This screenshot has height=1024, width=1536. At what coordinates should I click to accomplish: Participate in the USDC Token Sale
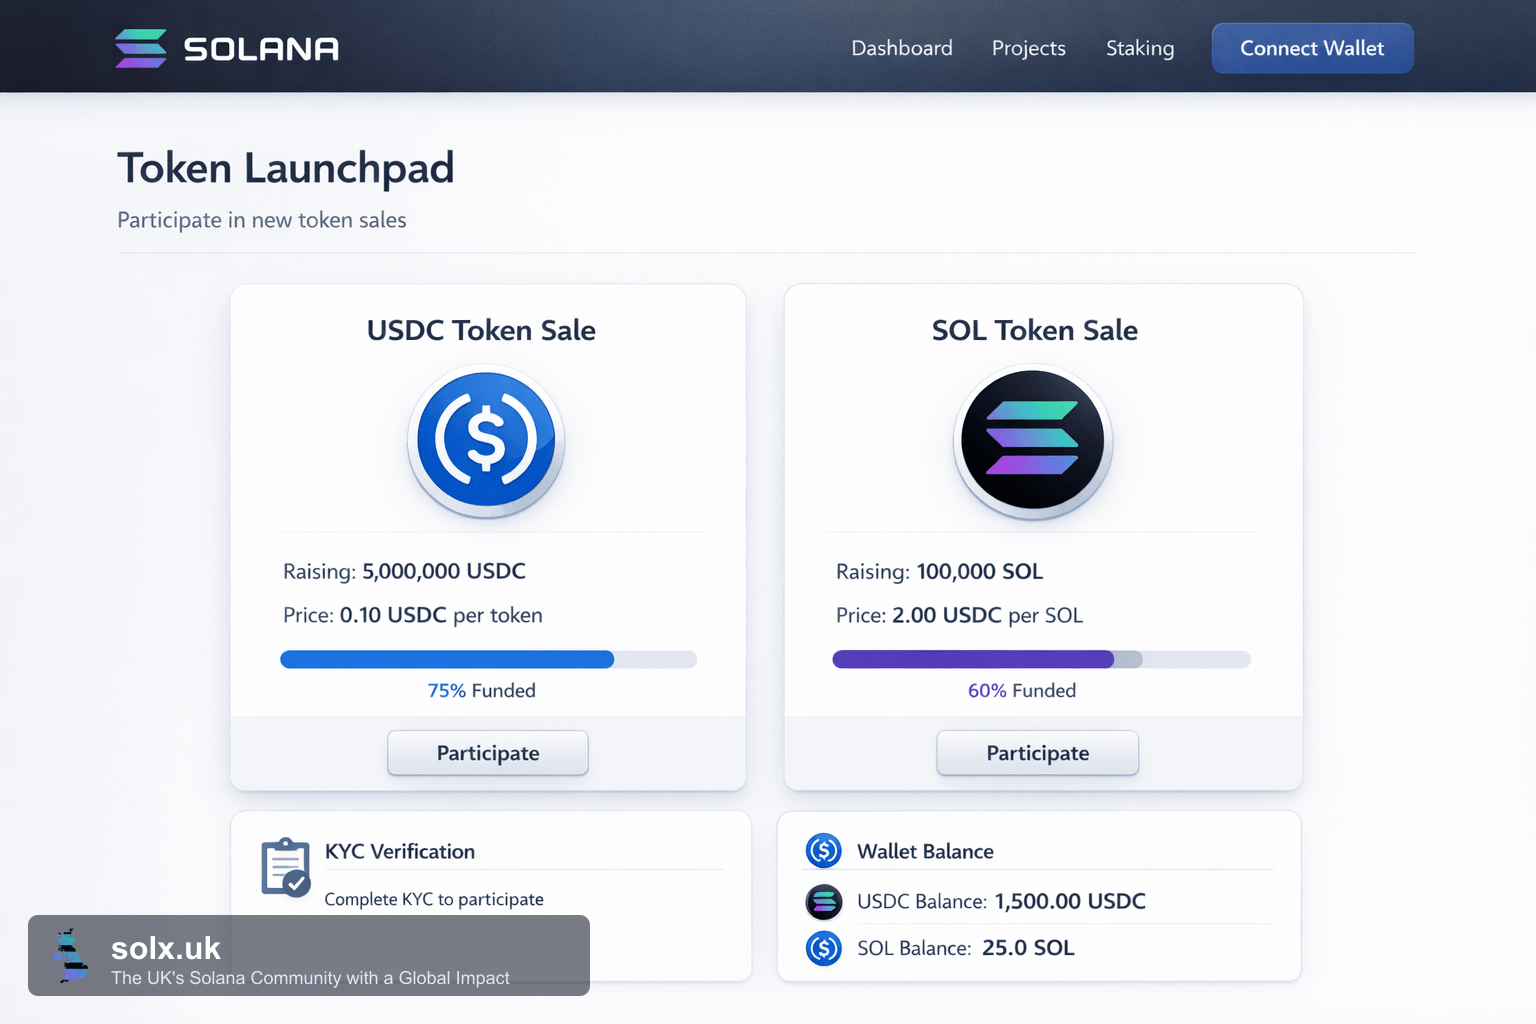(488, 753)
